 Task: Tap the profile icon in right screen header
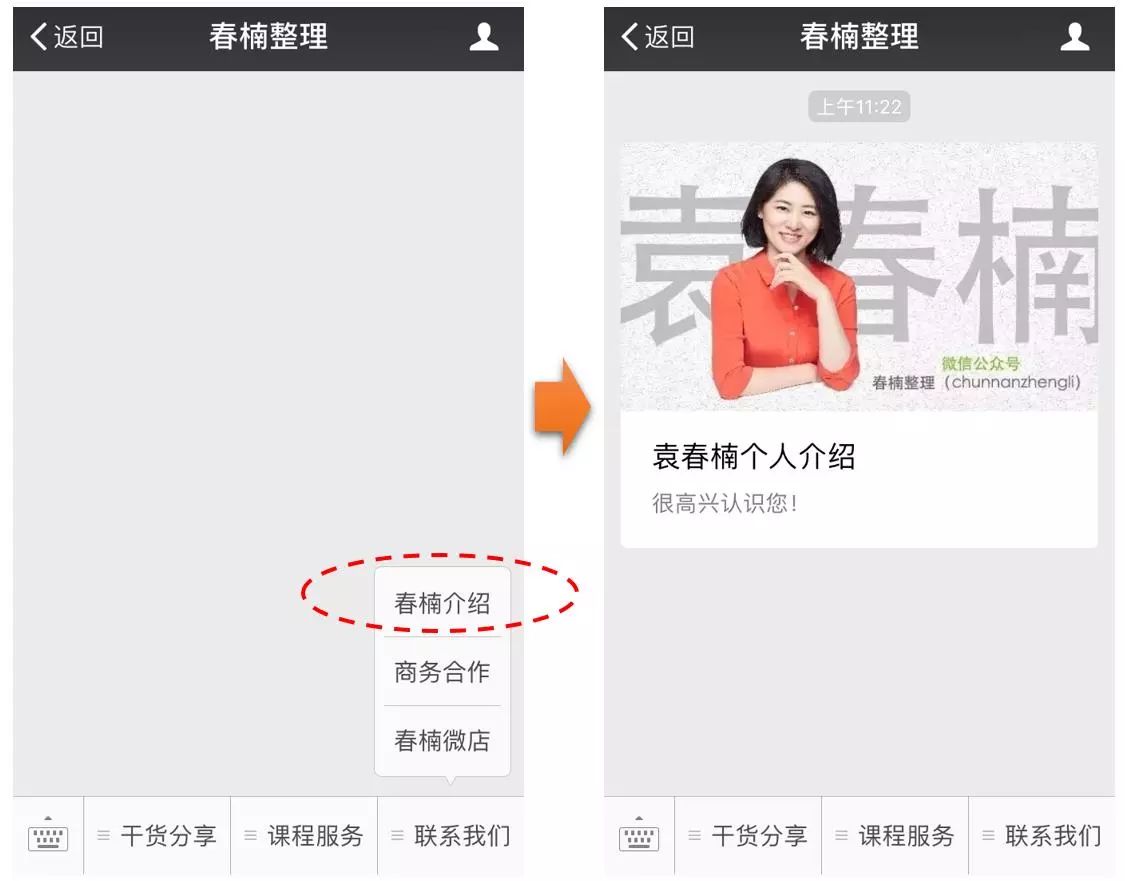click(x=1075, y=37)
